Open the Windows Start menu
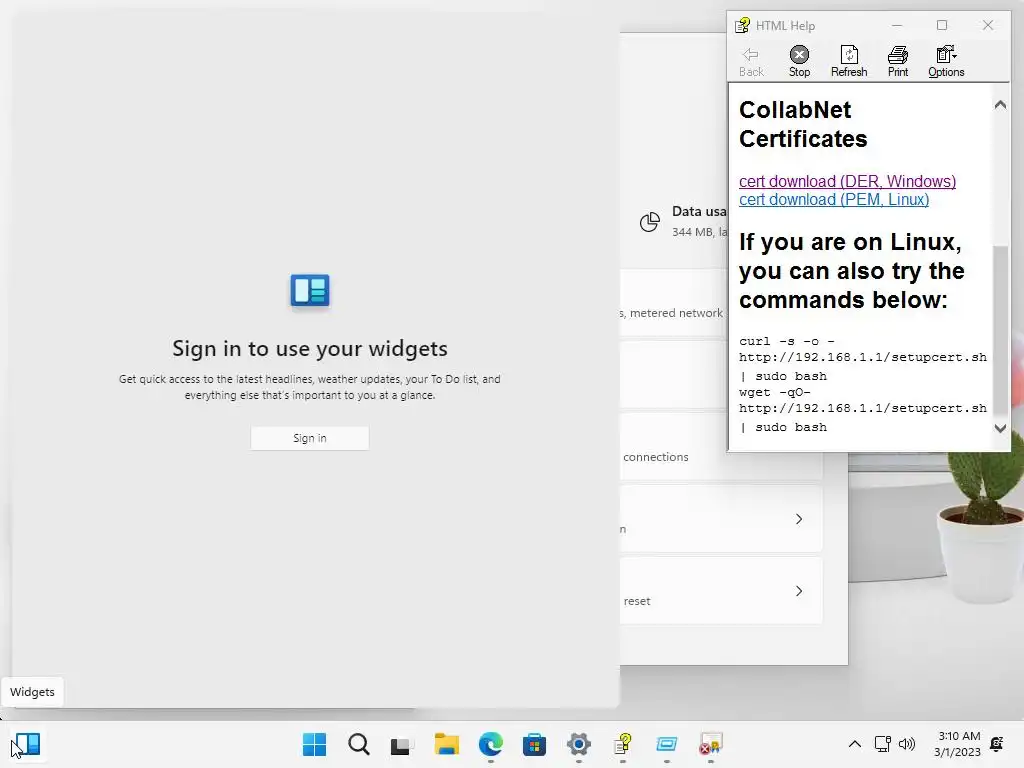The image size is (1024, 768). click(x=314, y=744)
